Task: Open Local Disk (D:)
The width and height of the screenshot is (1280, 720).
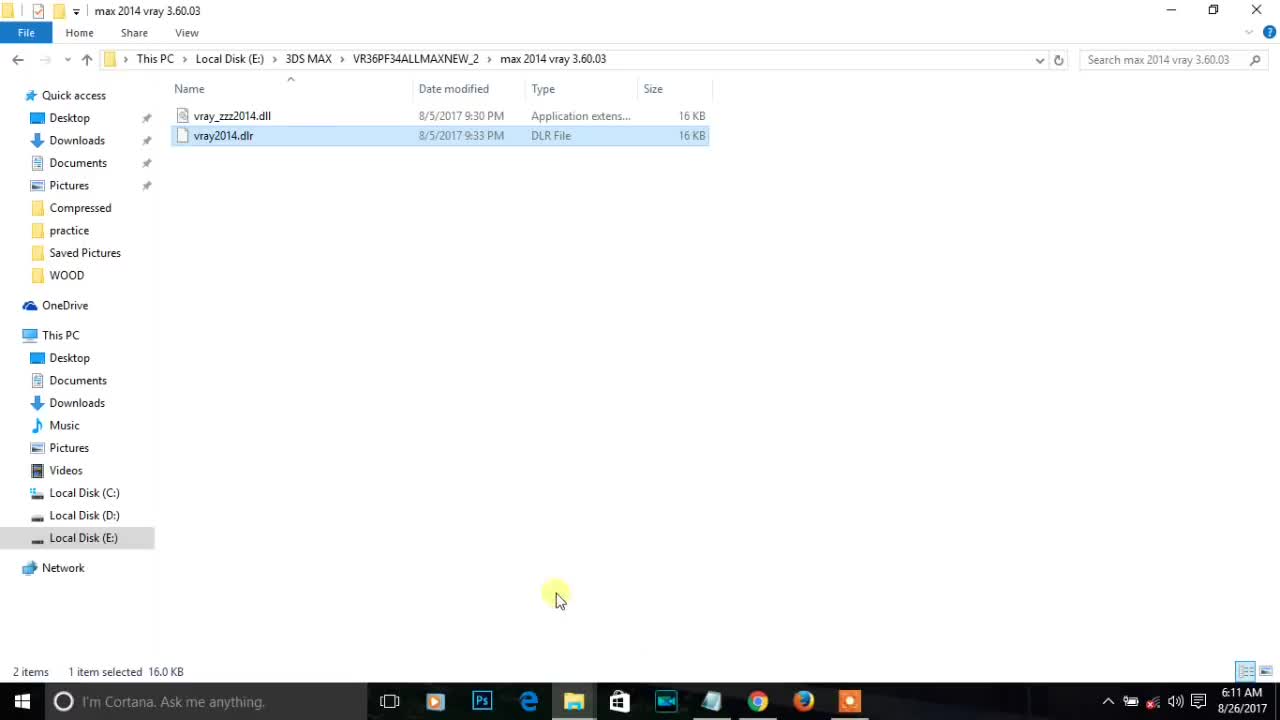Action: pyautogui.click(x=84, y=515)
